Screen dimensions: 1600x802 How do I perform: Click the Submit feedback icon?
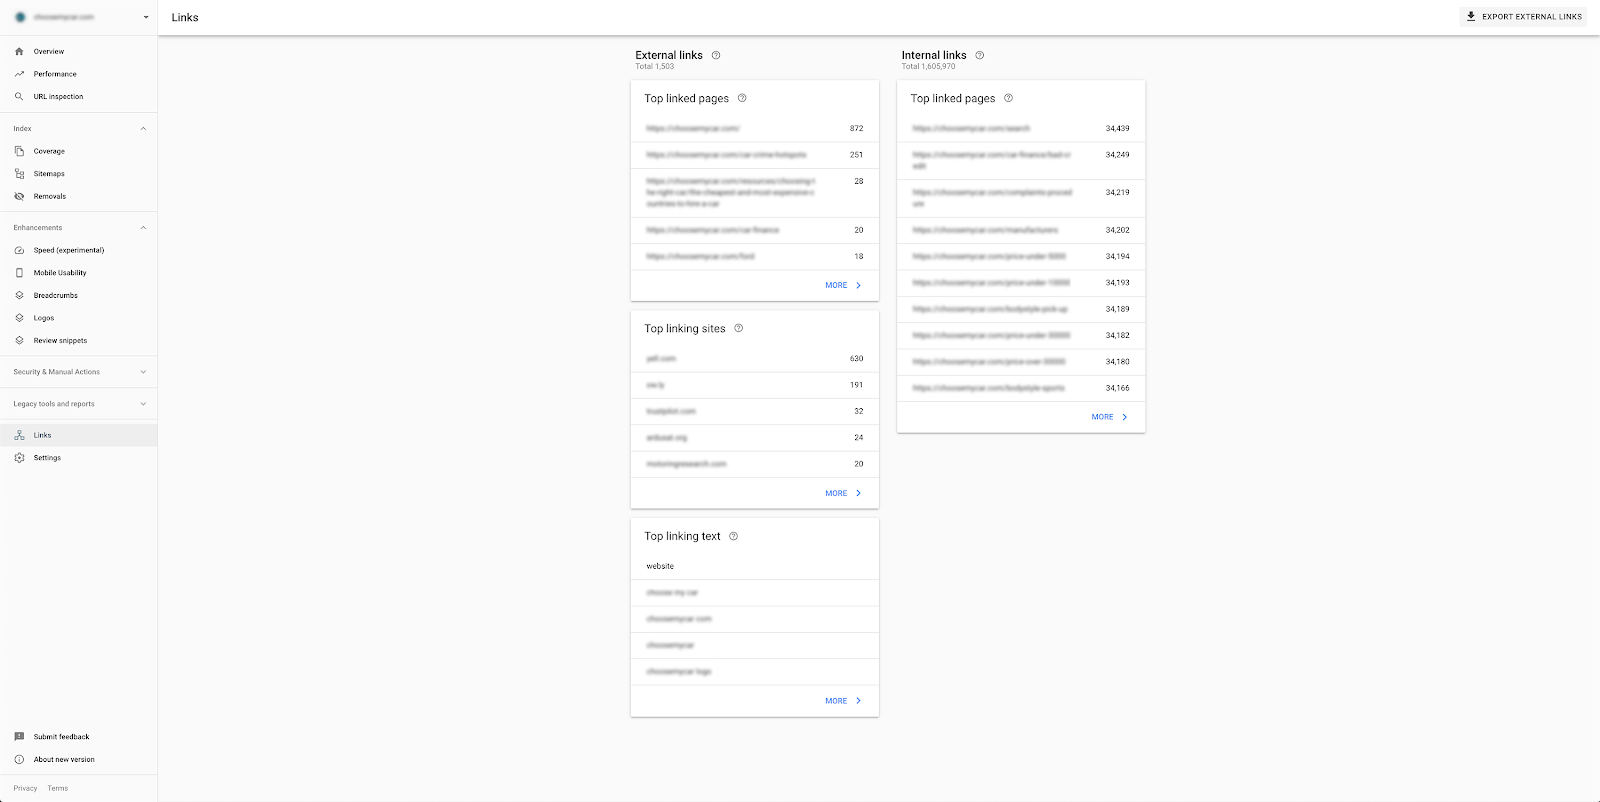coord(19,736)
